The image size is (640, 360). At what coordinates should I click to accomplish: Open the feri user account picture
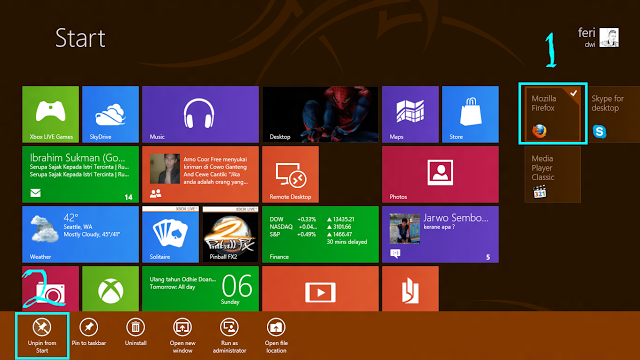(609, 38)
